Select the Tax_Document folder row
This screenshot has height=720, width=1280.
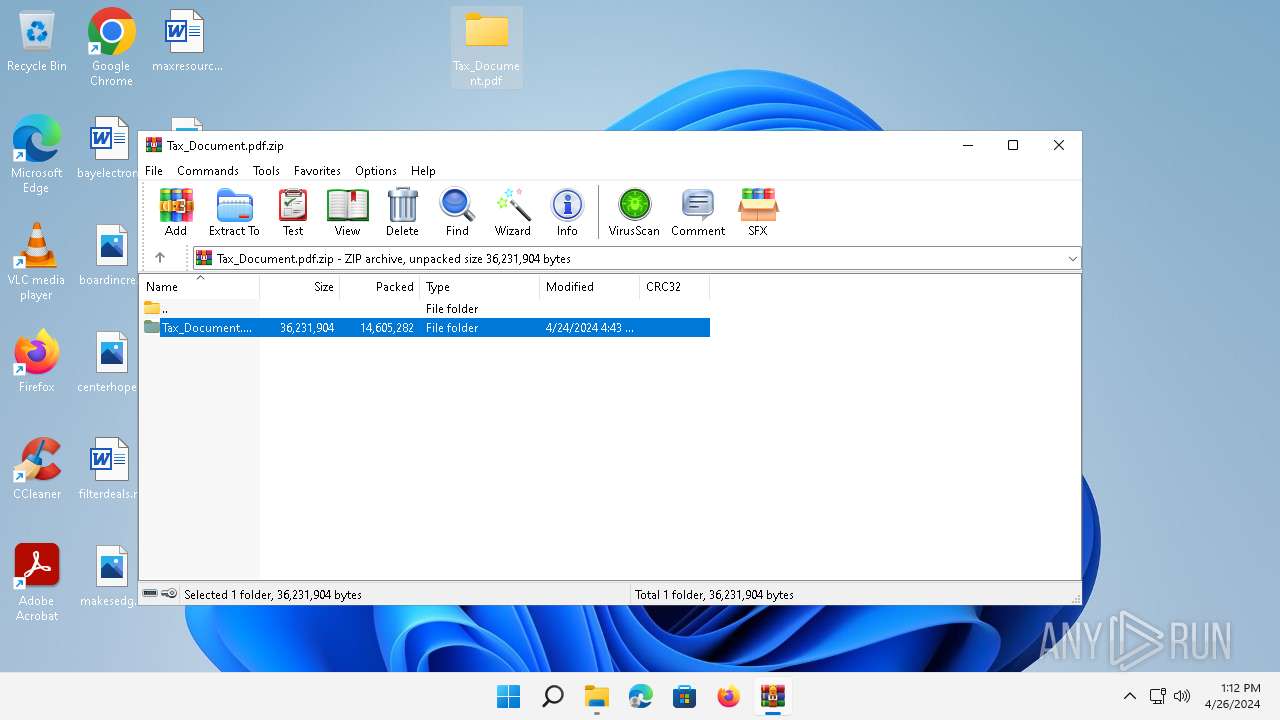pyautogui.click(x=425, y=328)
